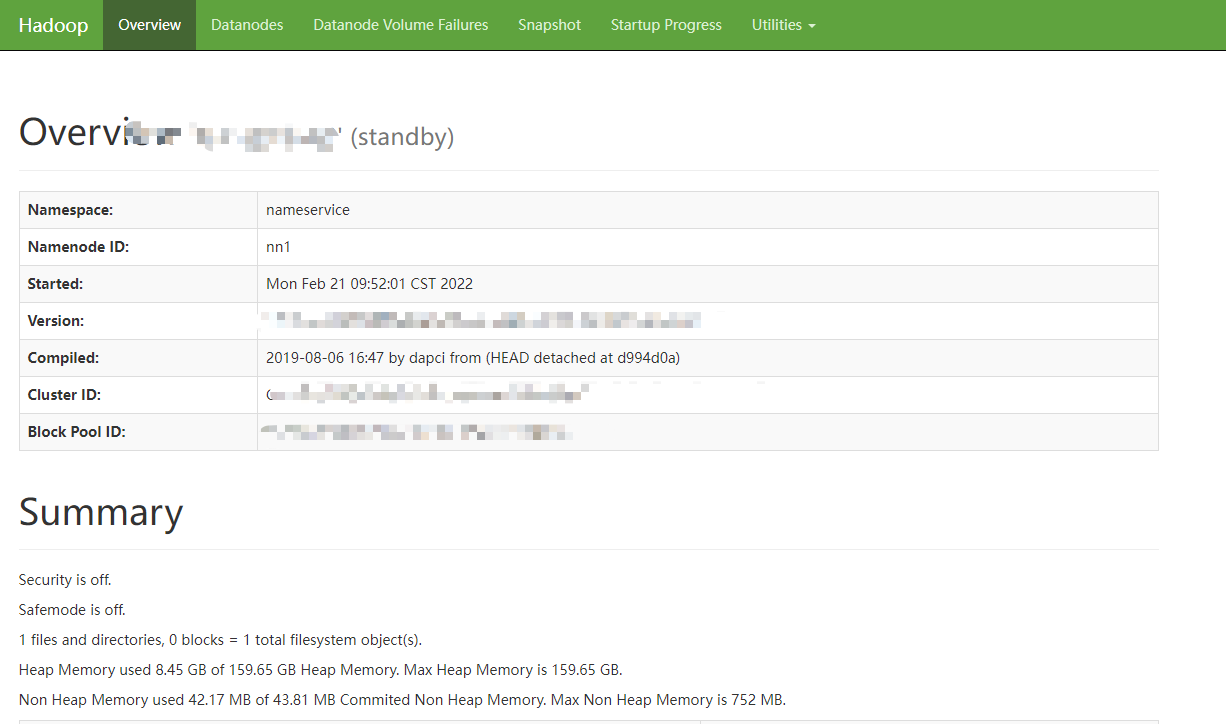The width and height of the screenshot is (1226, 724).
Task: Select the Namenode ID value 'nn1'
Action: click(x=278, y=247)
